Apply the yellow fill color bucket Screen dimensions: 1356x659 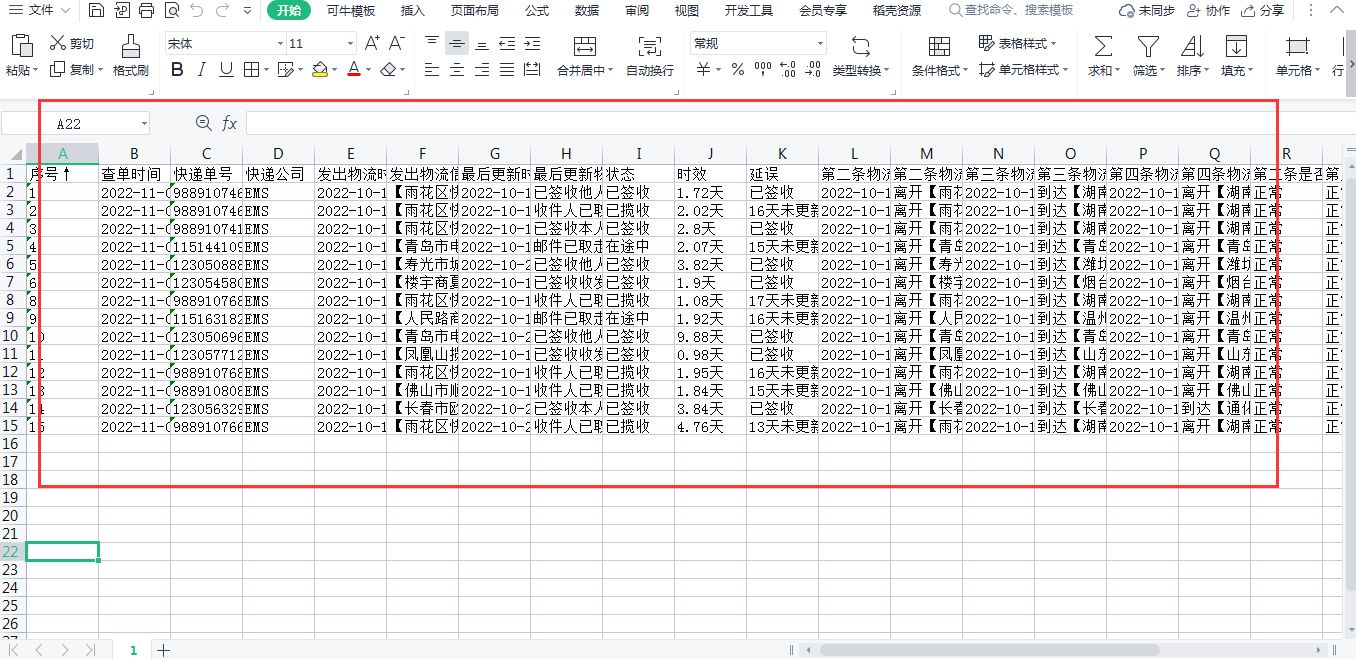pos(319,70)
